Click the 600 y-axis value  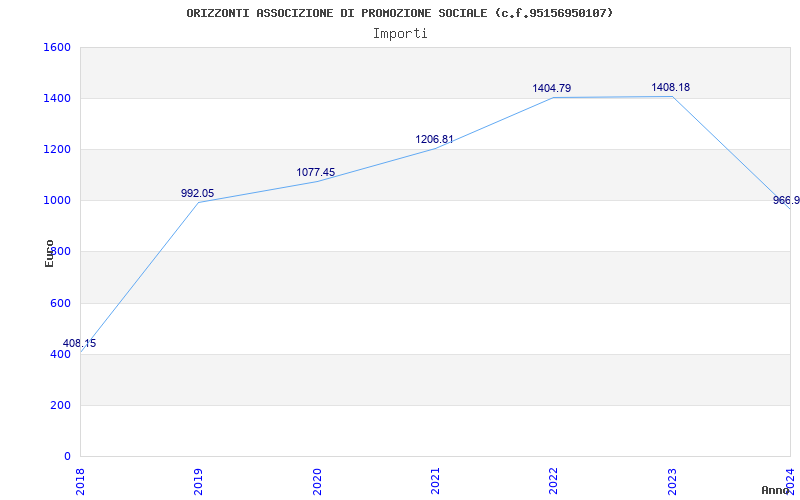point(60,304)
